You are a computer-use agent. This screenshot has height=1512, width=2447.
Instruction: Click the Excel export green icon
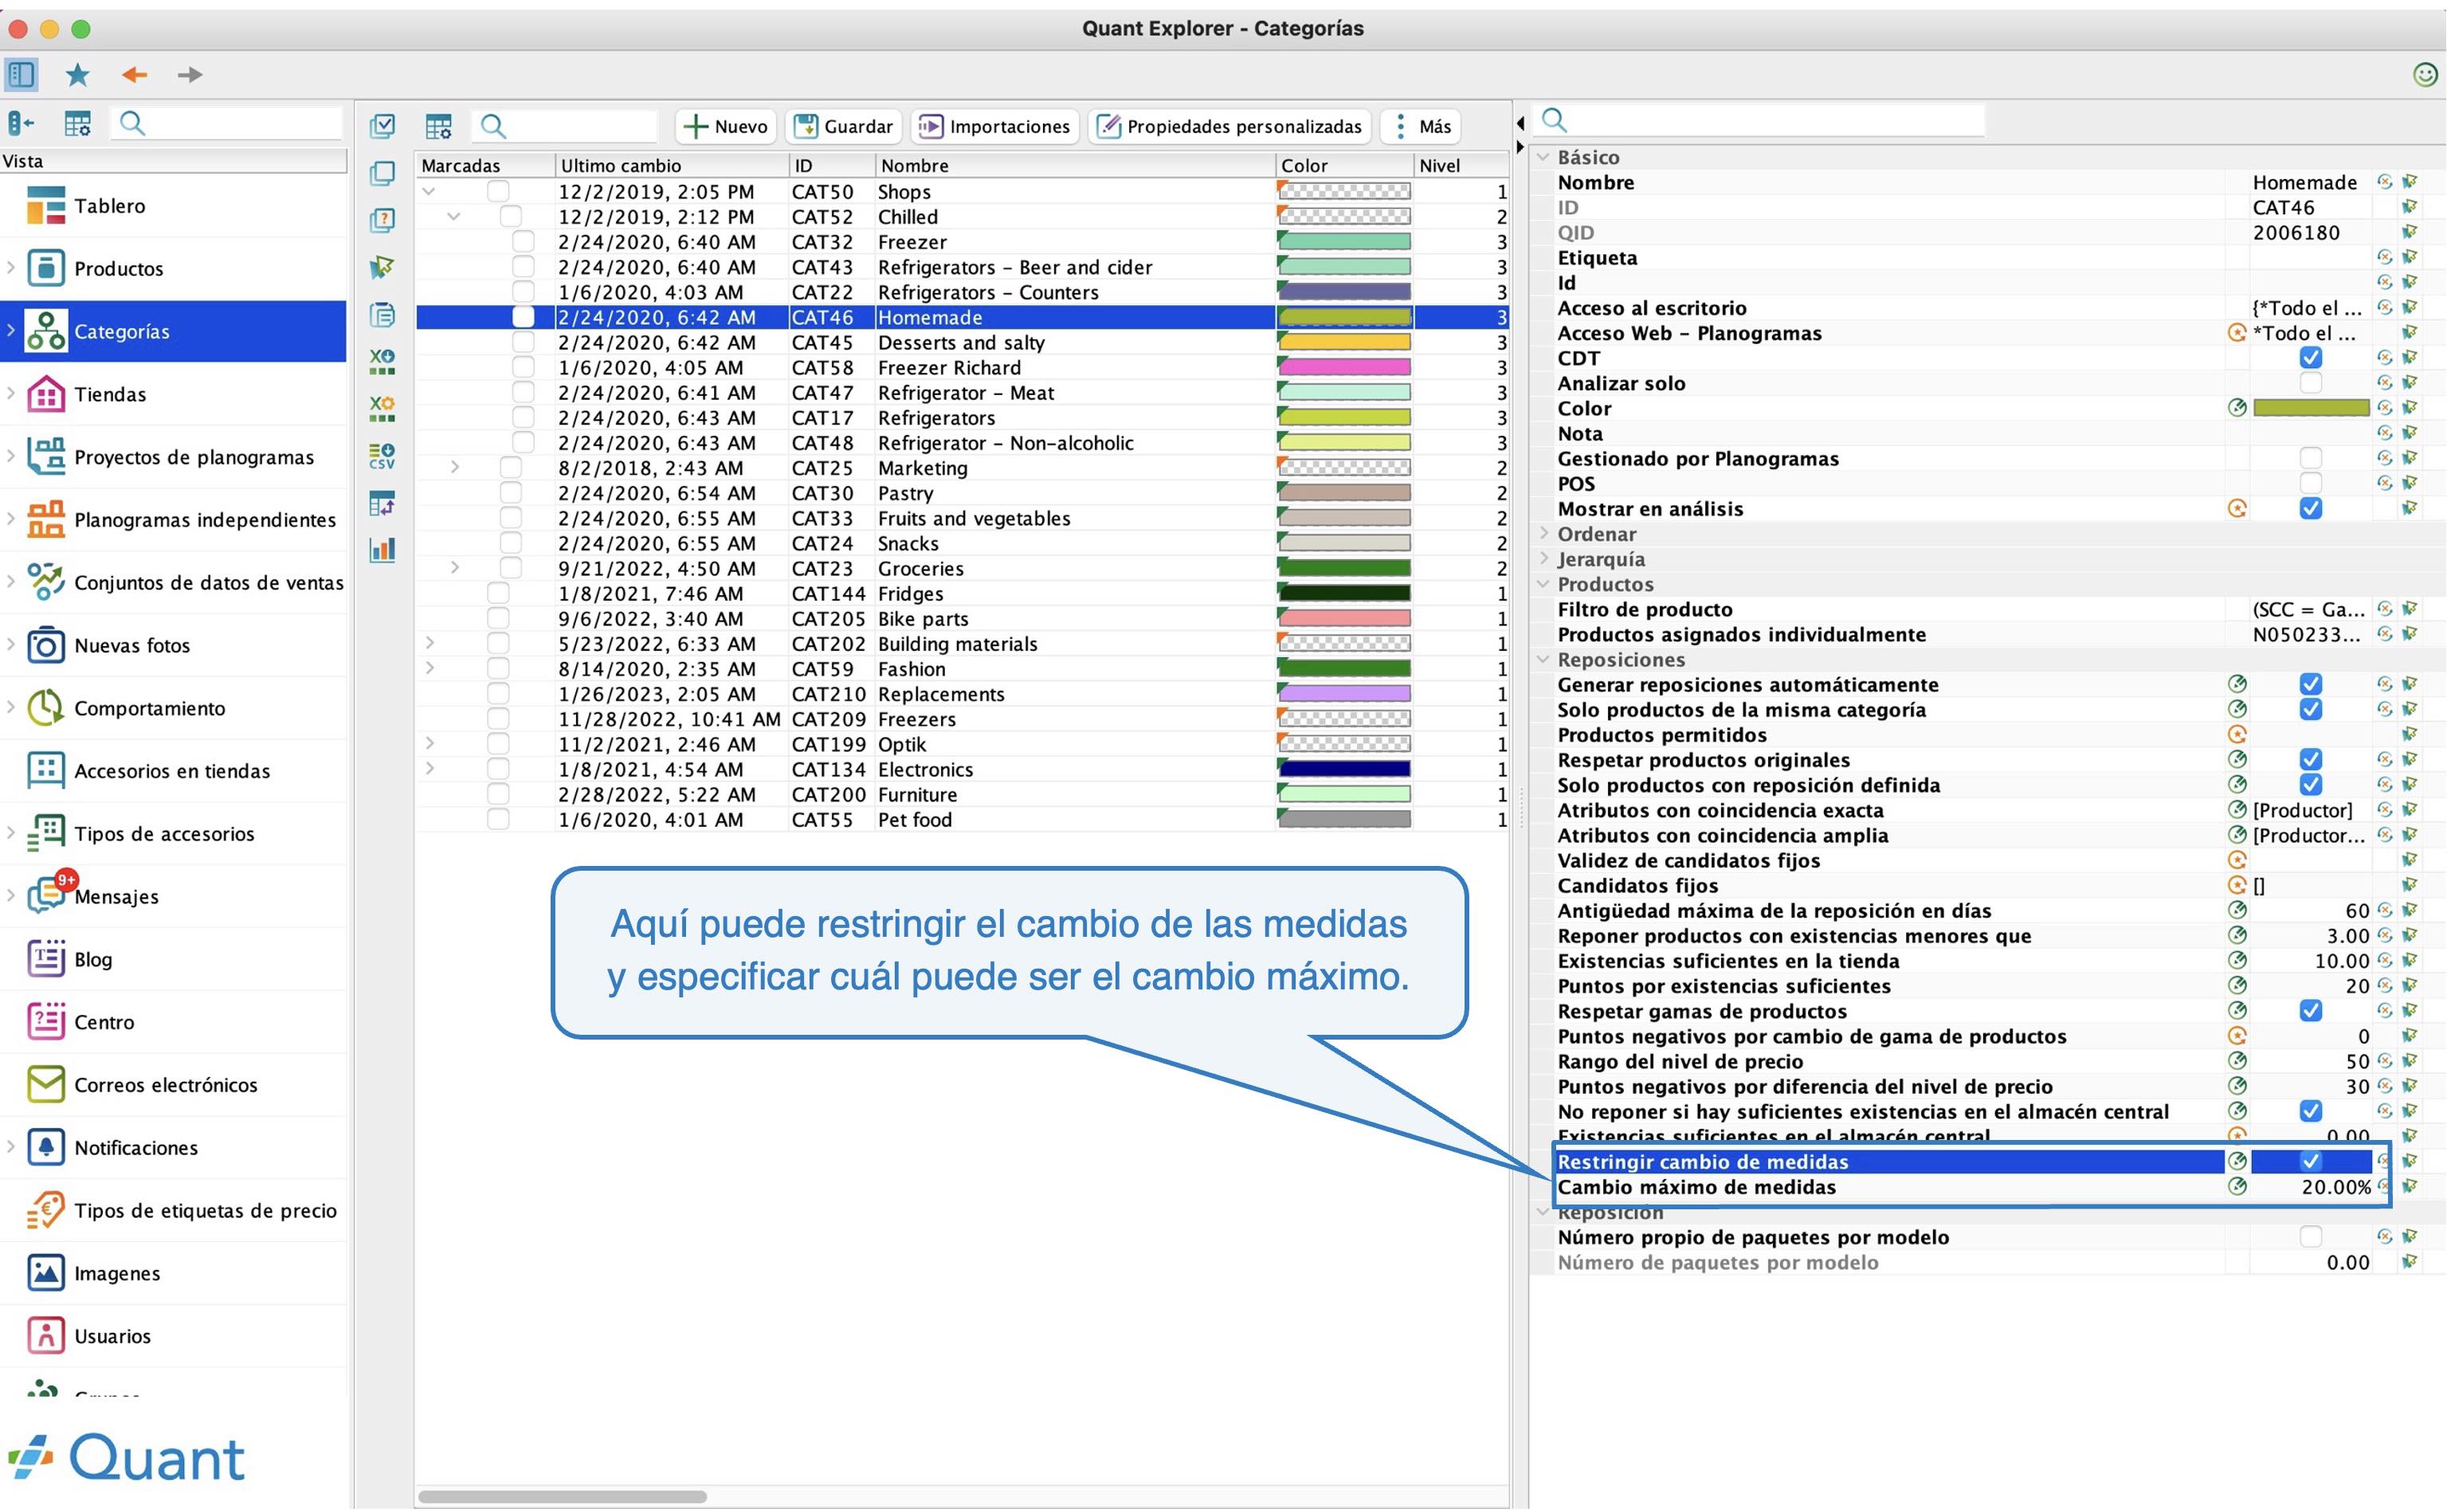point(382,362)
